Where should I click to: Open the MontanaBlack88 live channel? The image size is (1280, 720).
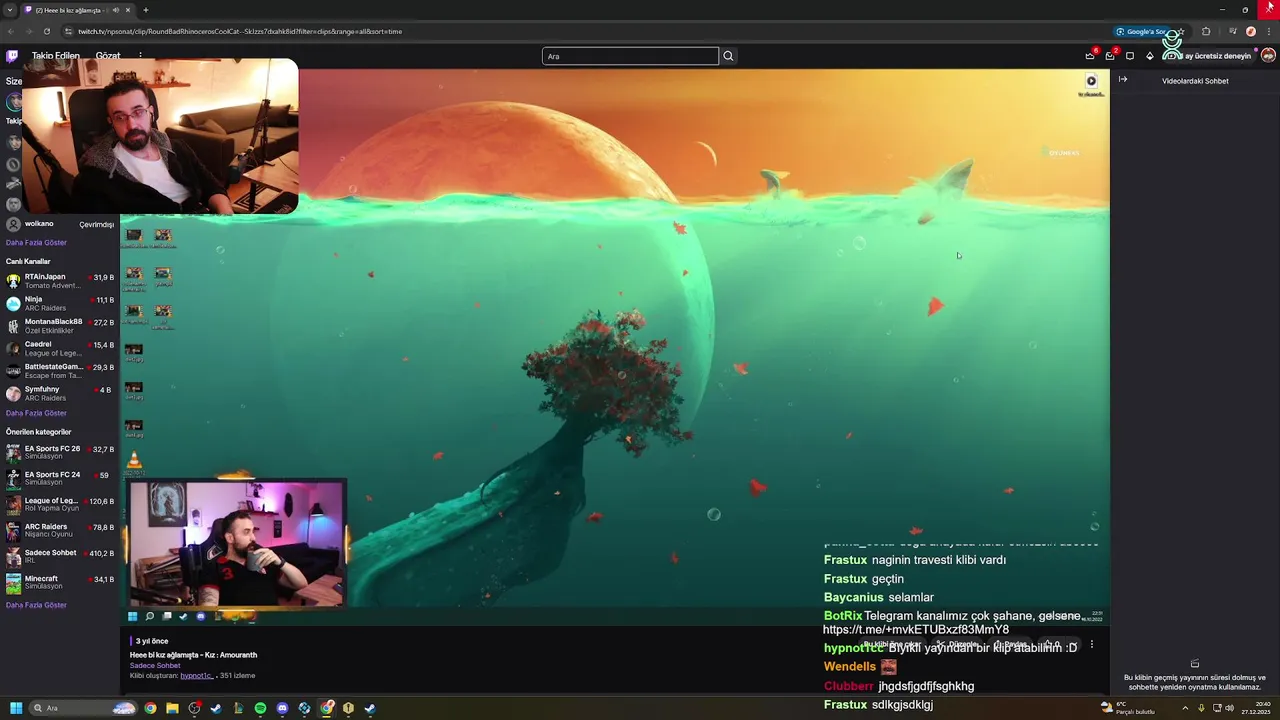(60, 326)
